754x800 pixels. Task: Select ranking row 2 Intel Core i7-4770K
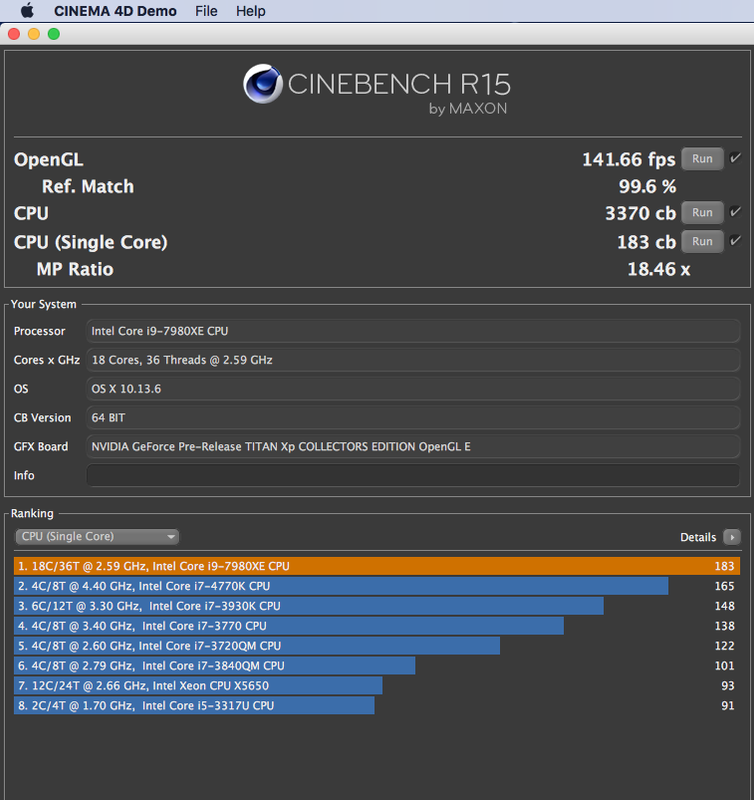tap(377, 586)
